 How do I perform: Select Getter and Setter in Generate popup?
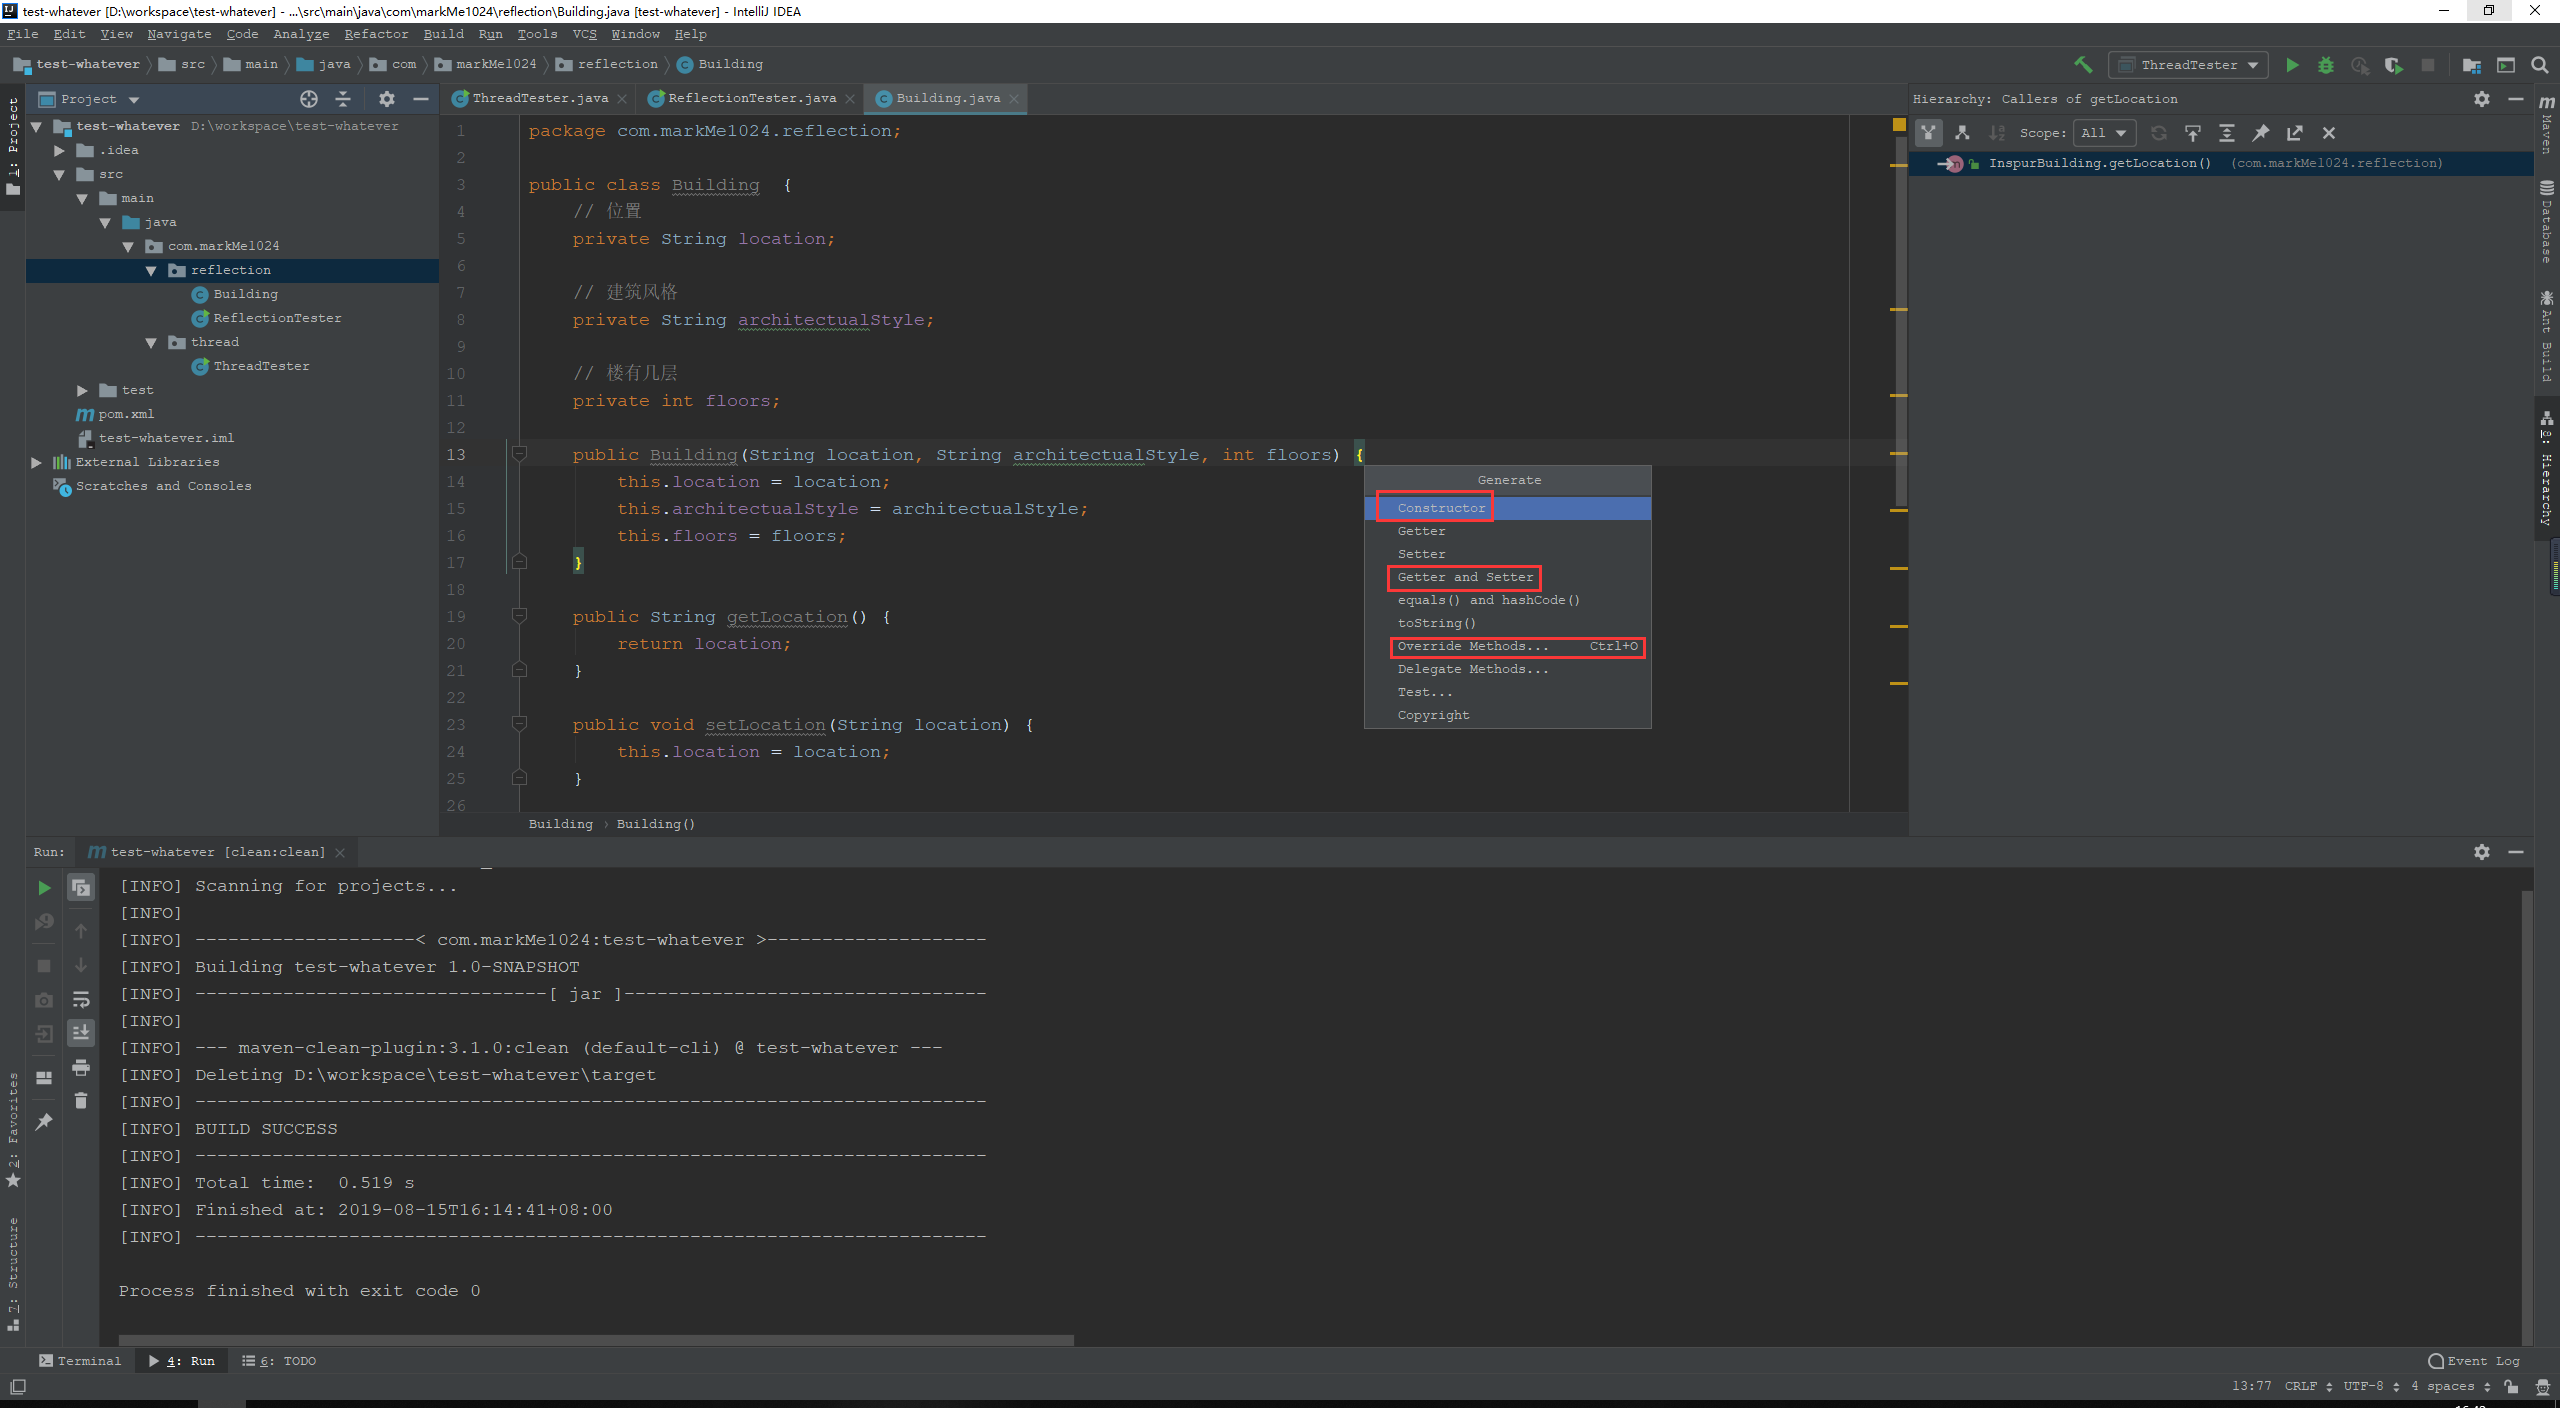1464,577
